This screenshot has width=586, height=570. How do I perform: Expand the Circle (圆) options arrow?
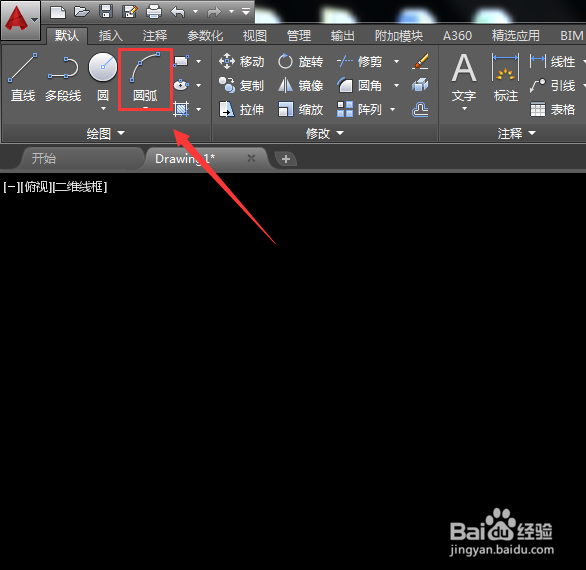tap(103, 109)
